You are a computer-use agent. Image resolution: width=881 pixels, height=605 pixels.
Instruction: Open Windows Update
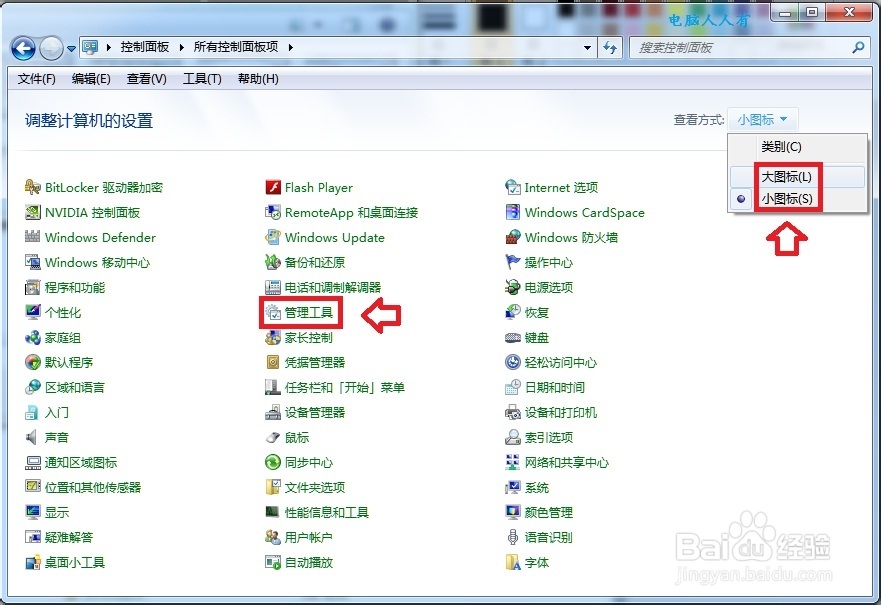(333, 237)
